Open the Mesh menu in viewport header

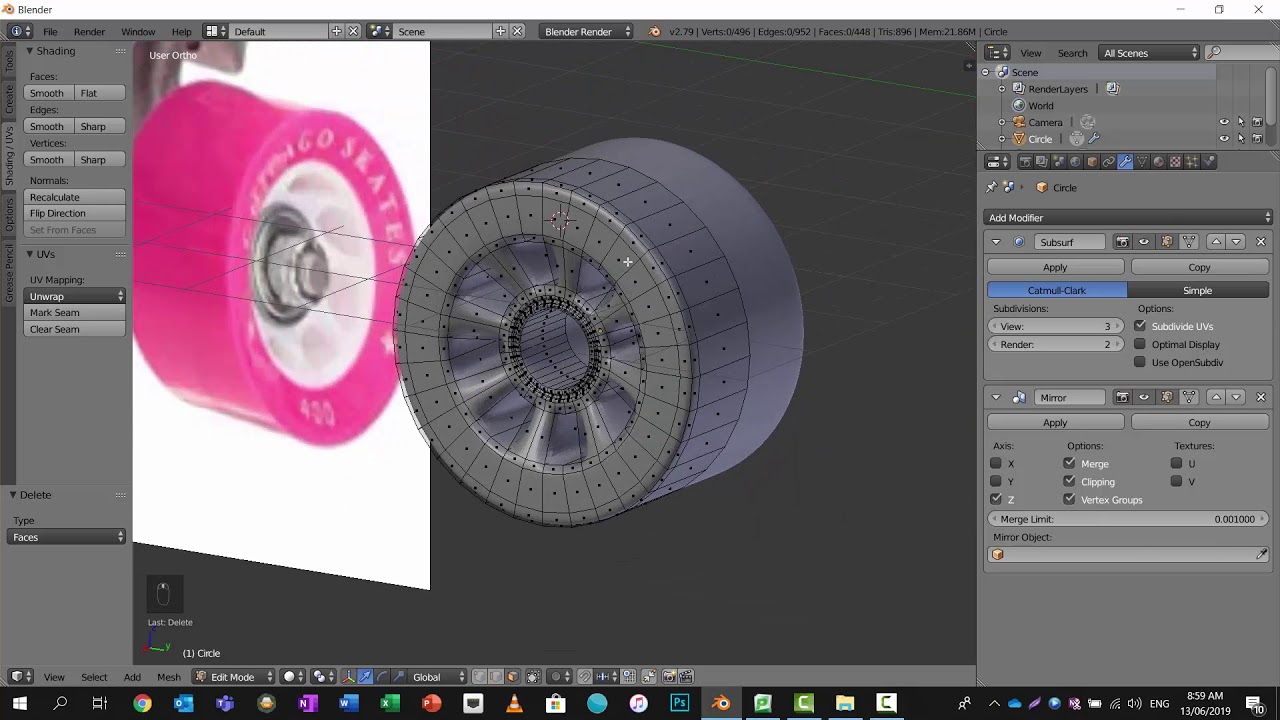pos(169,677)
